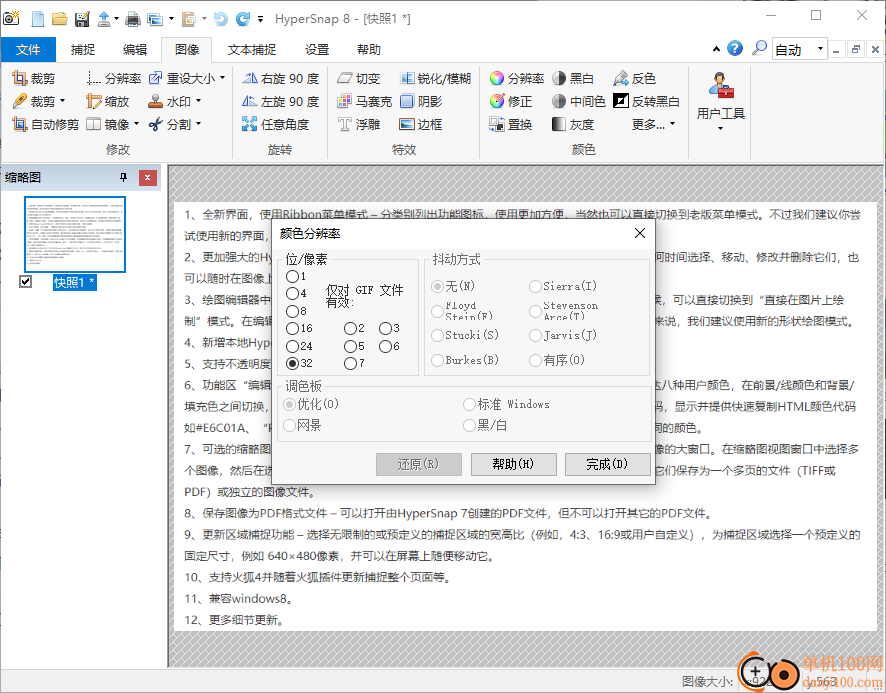
Task: Click the undo arrow icon
Action: click(221, 19)
